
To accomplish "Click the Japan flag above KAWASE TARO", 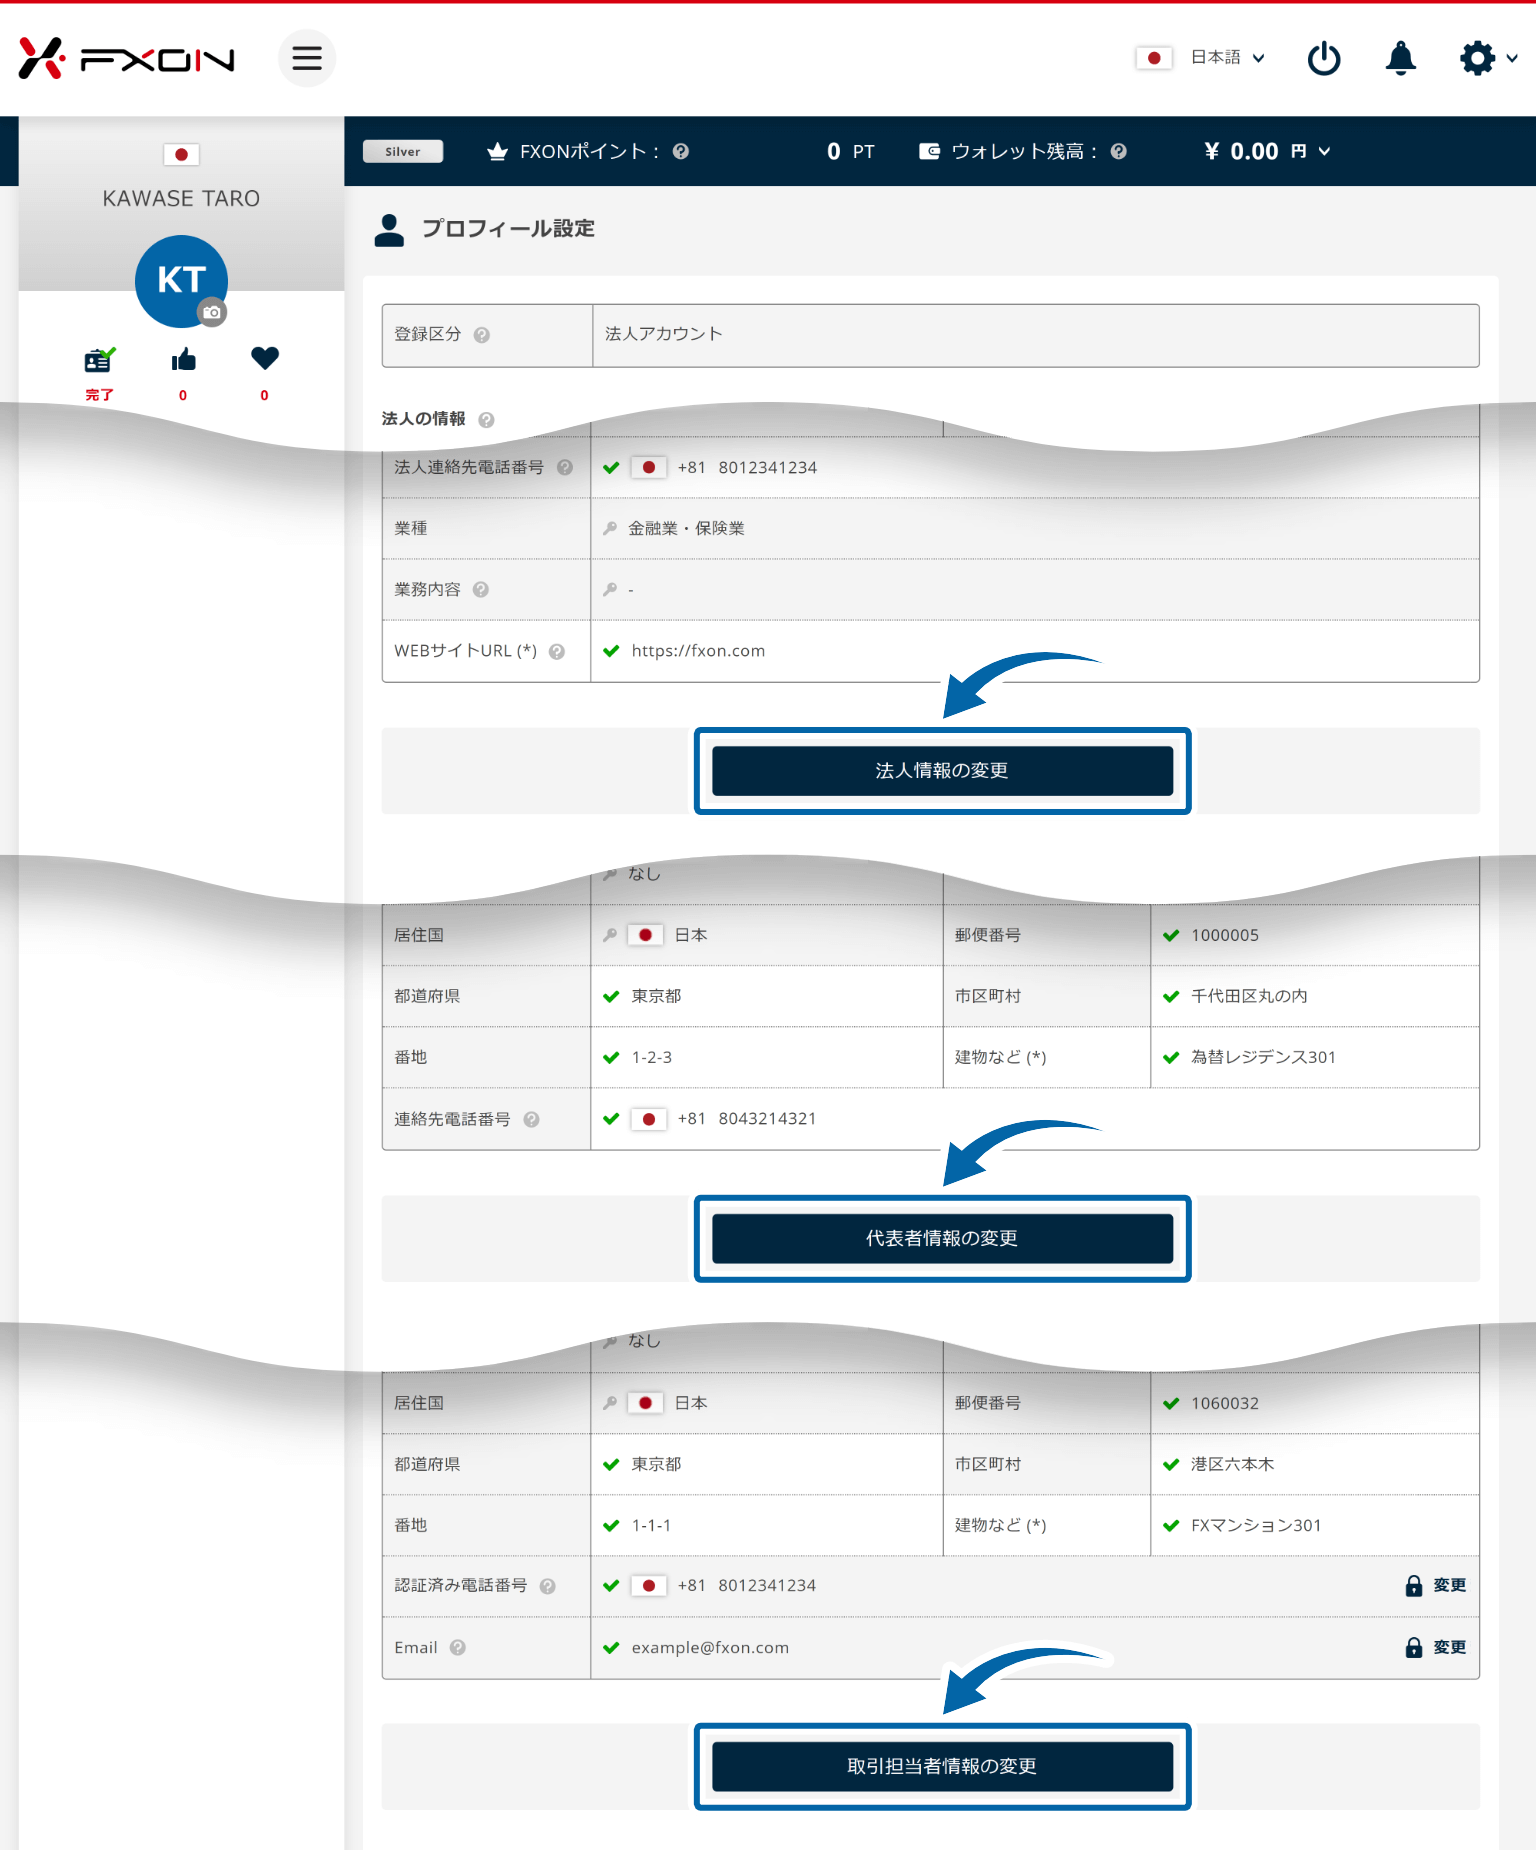I will tap(181, 154).
